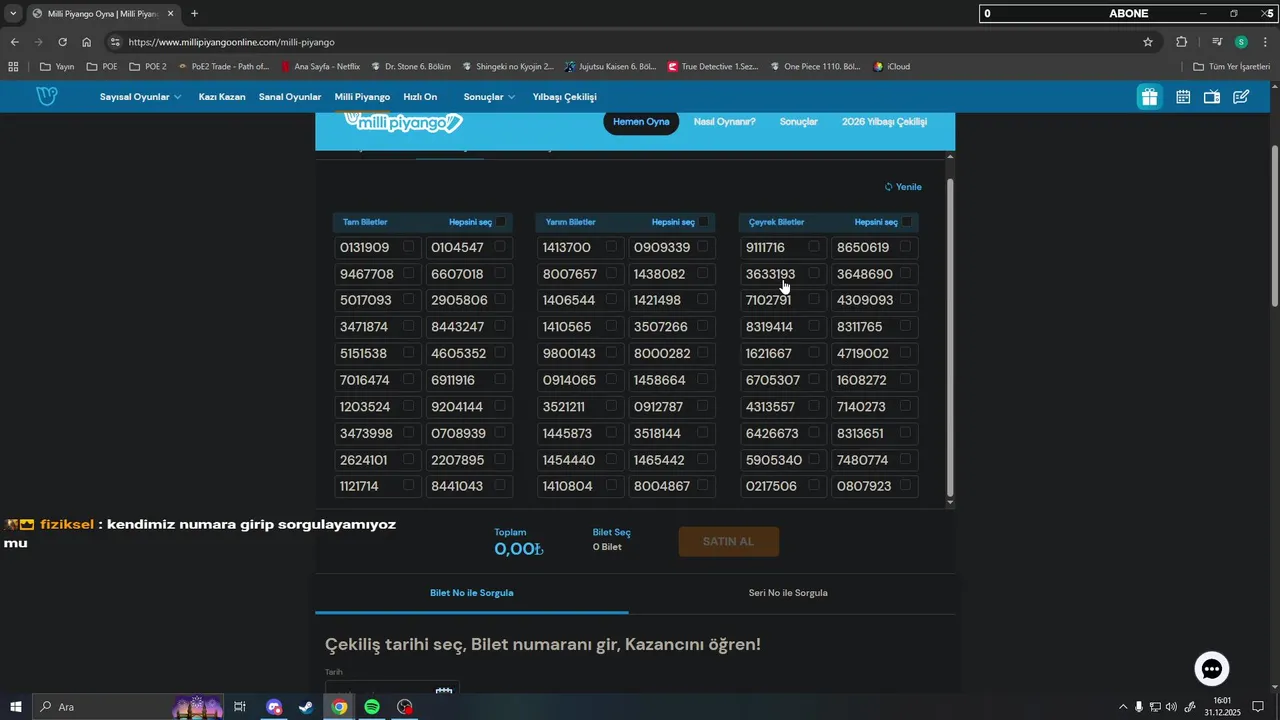Select ticket 0909339 checkbox
The image size is (1280, 720).
tap(703, 247)
